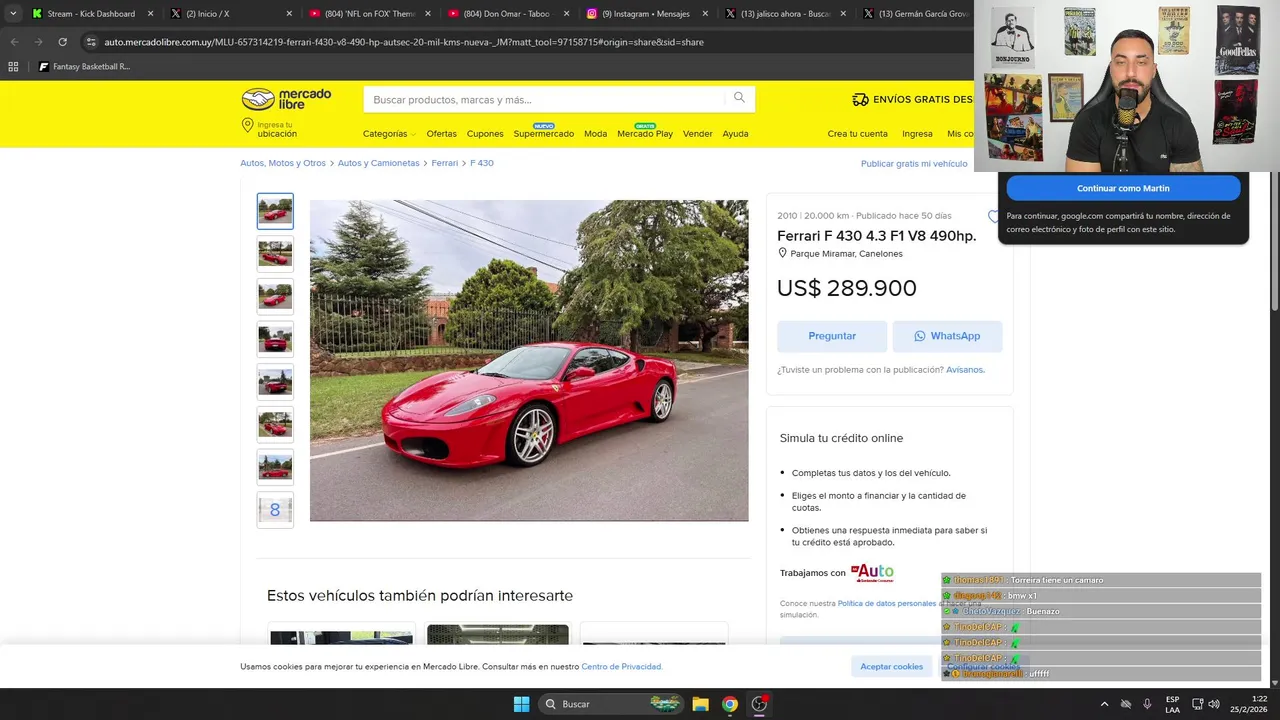This screenshot has width=1280, height=720.
Task: Click the 'Buscar productos, marcas y más' search field
Action: click(545, 99)
